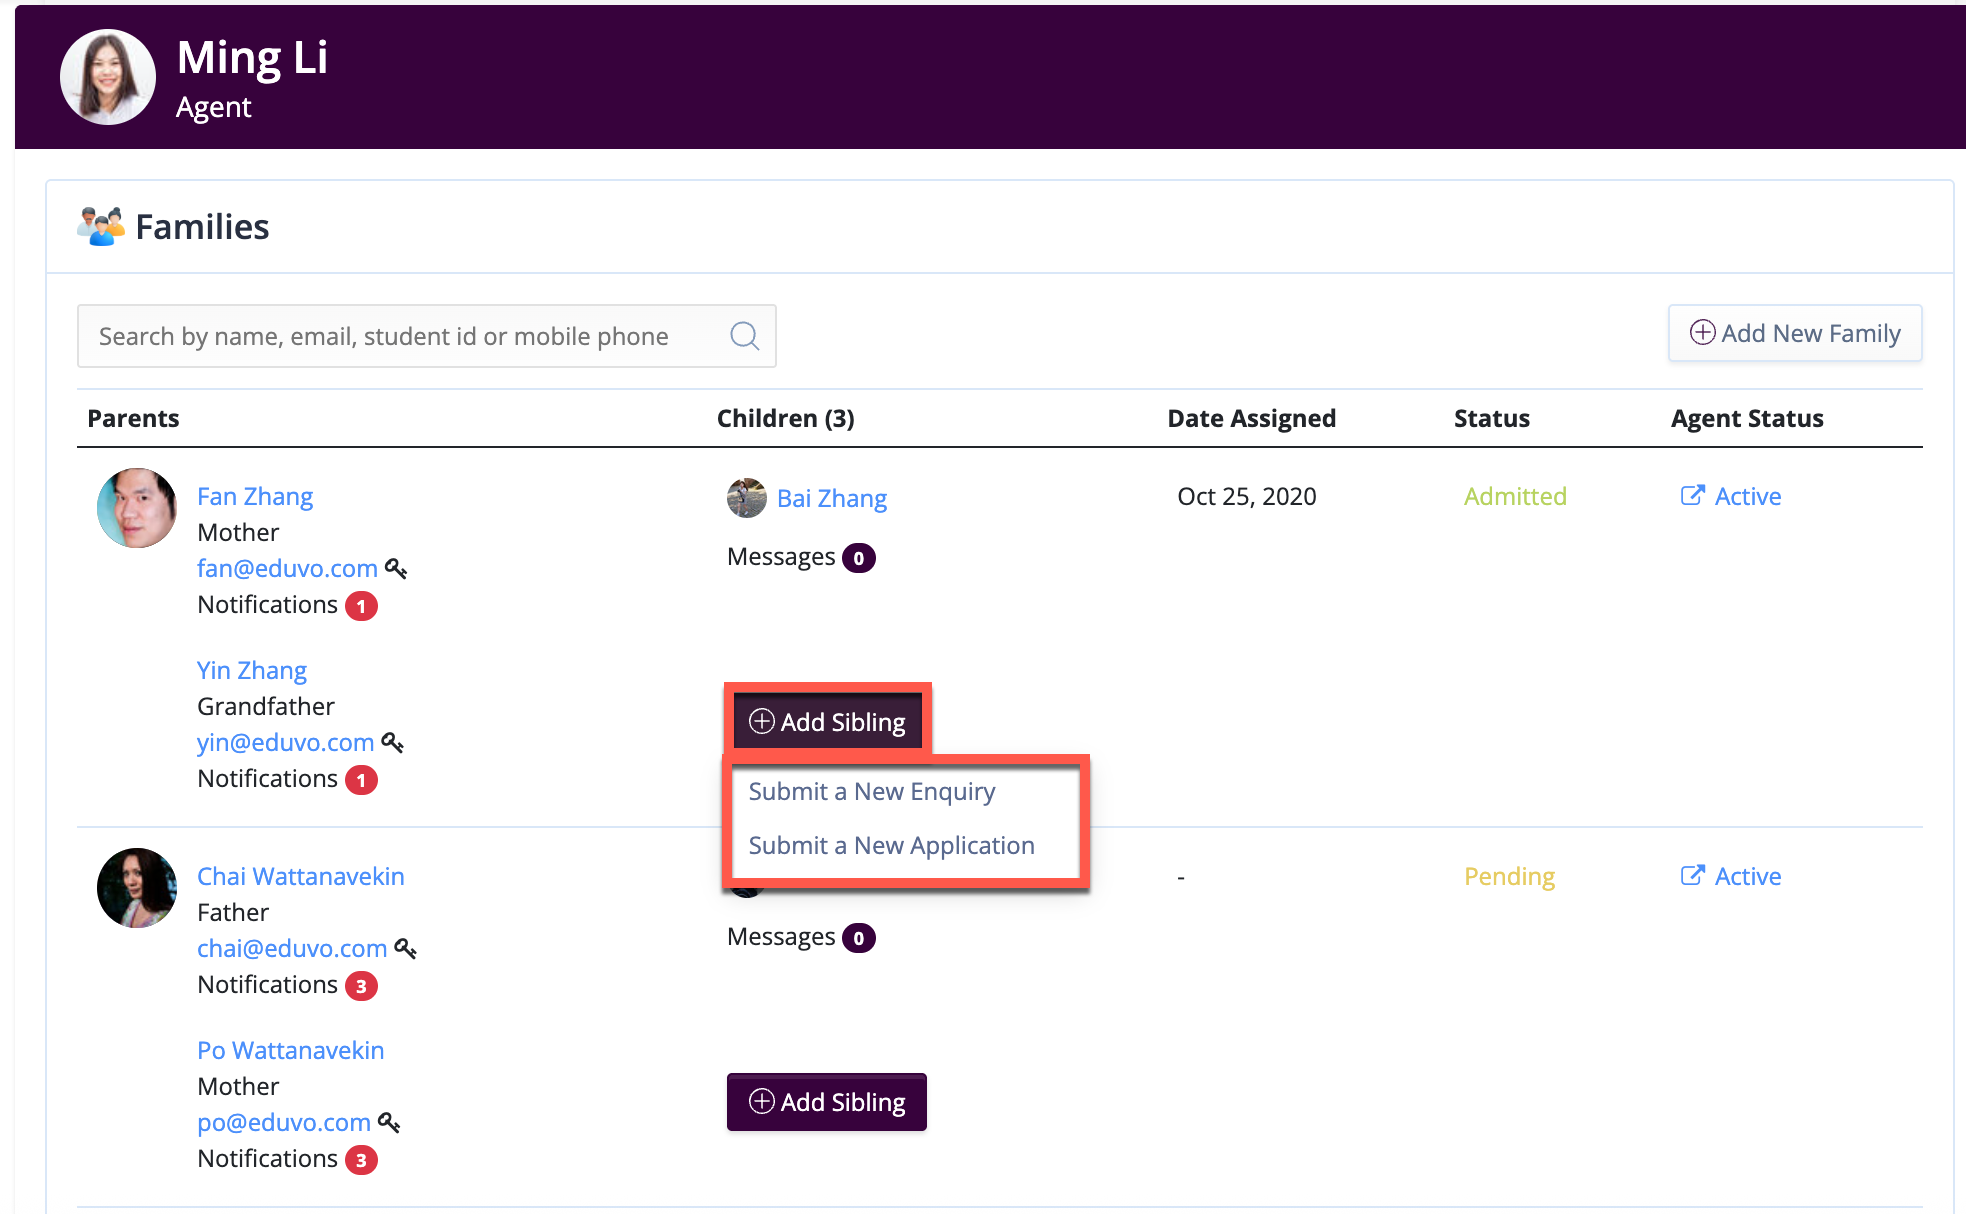
Task: Click key icon next to chai@eduvo.com
Action: (405, 949)
